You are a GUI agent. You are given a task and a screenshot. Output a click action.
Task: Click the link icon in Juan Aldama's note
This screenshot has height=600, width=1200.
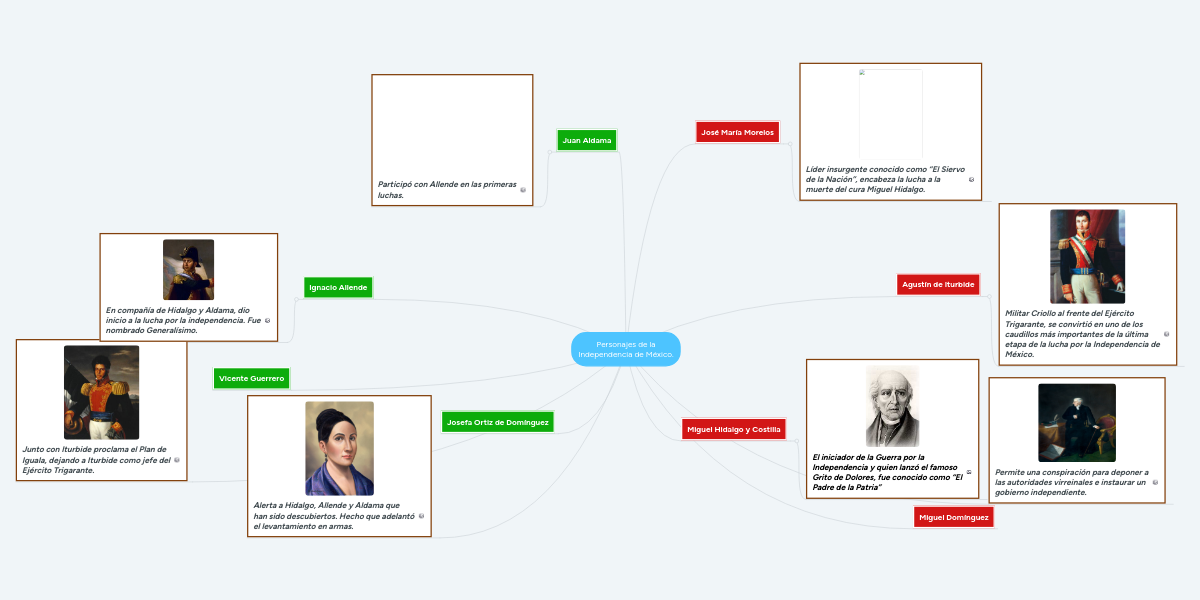click(x=523, y=189)
